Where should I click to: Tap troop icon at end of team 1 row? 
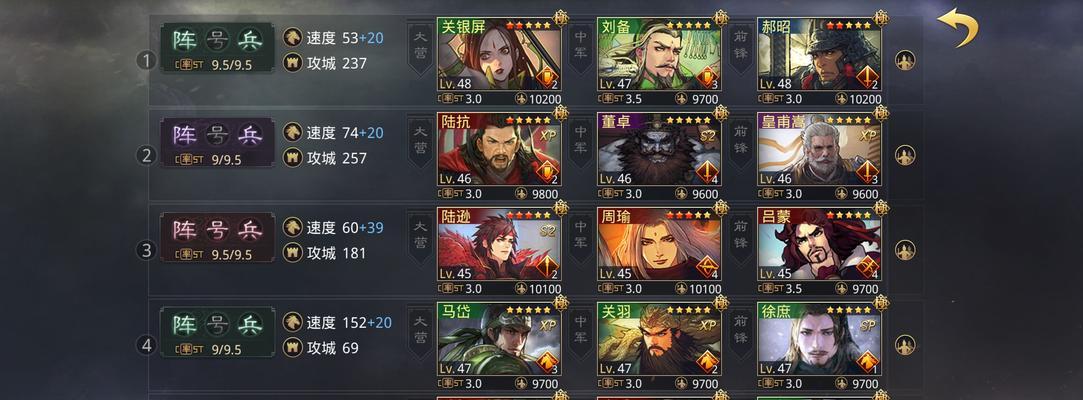click(x=905, y=61)
